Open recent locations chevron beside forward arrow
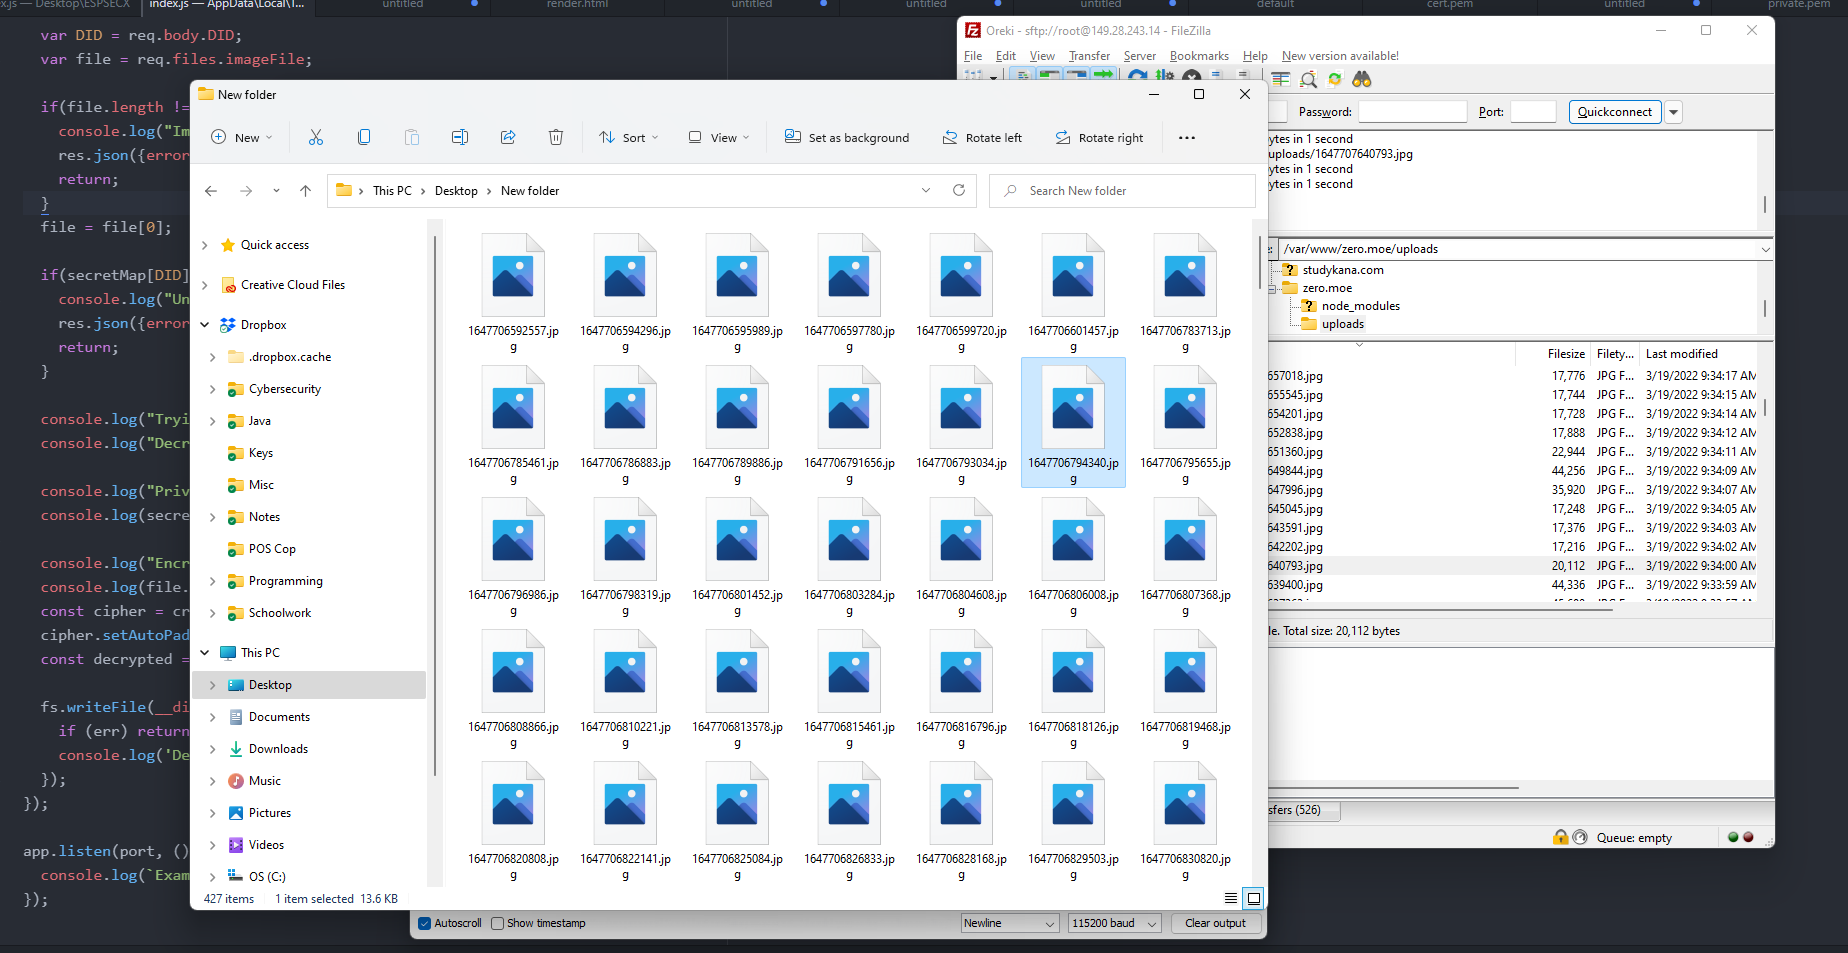The height and width of the screenshot is (953, 1848). click(x=276, y=191)
